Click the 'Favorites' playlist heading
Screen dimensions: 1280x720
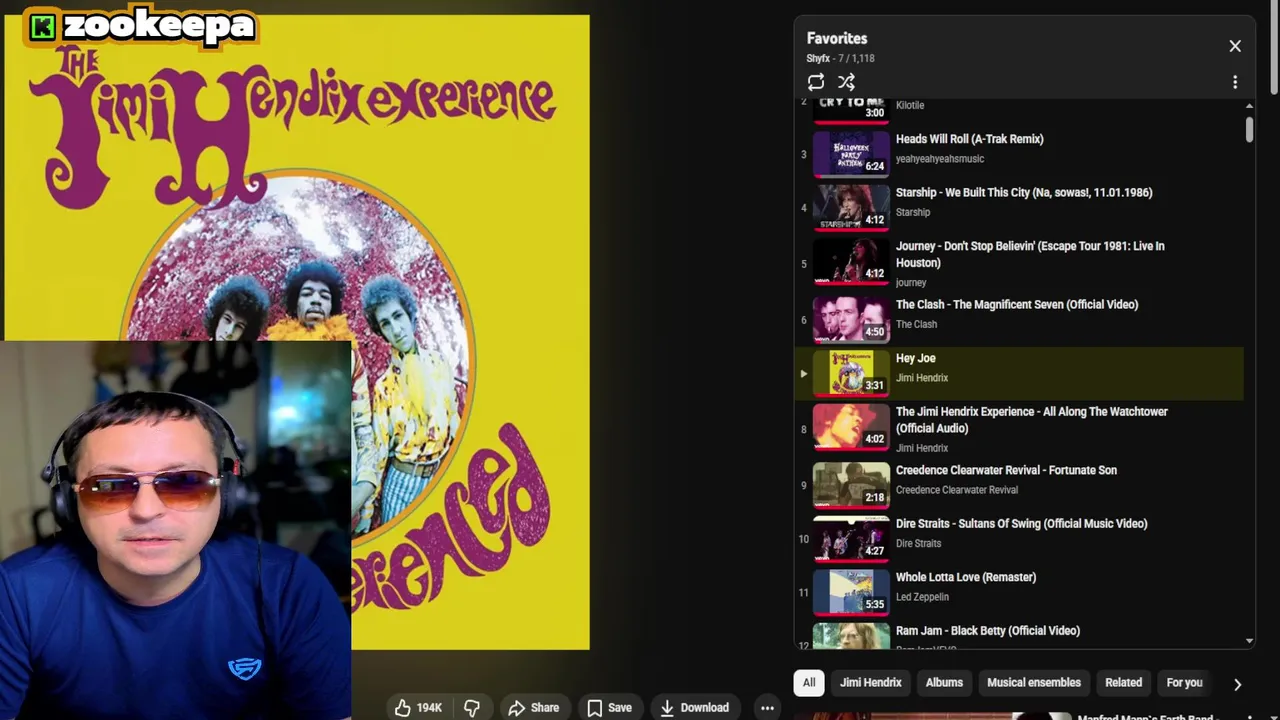click(x=837, y=38)
